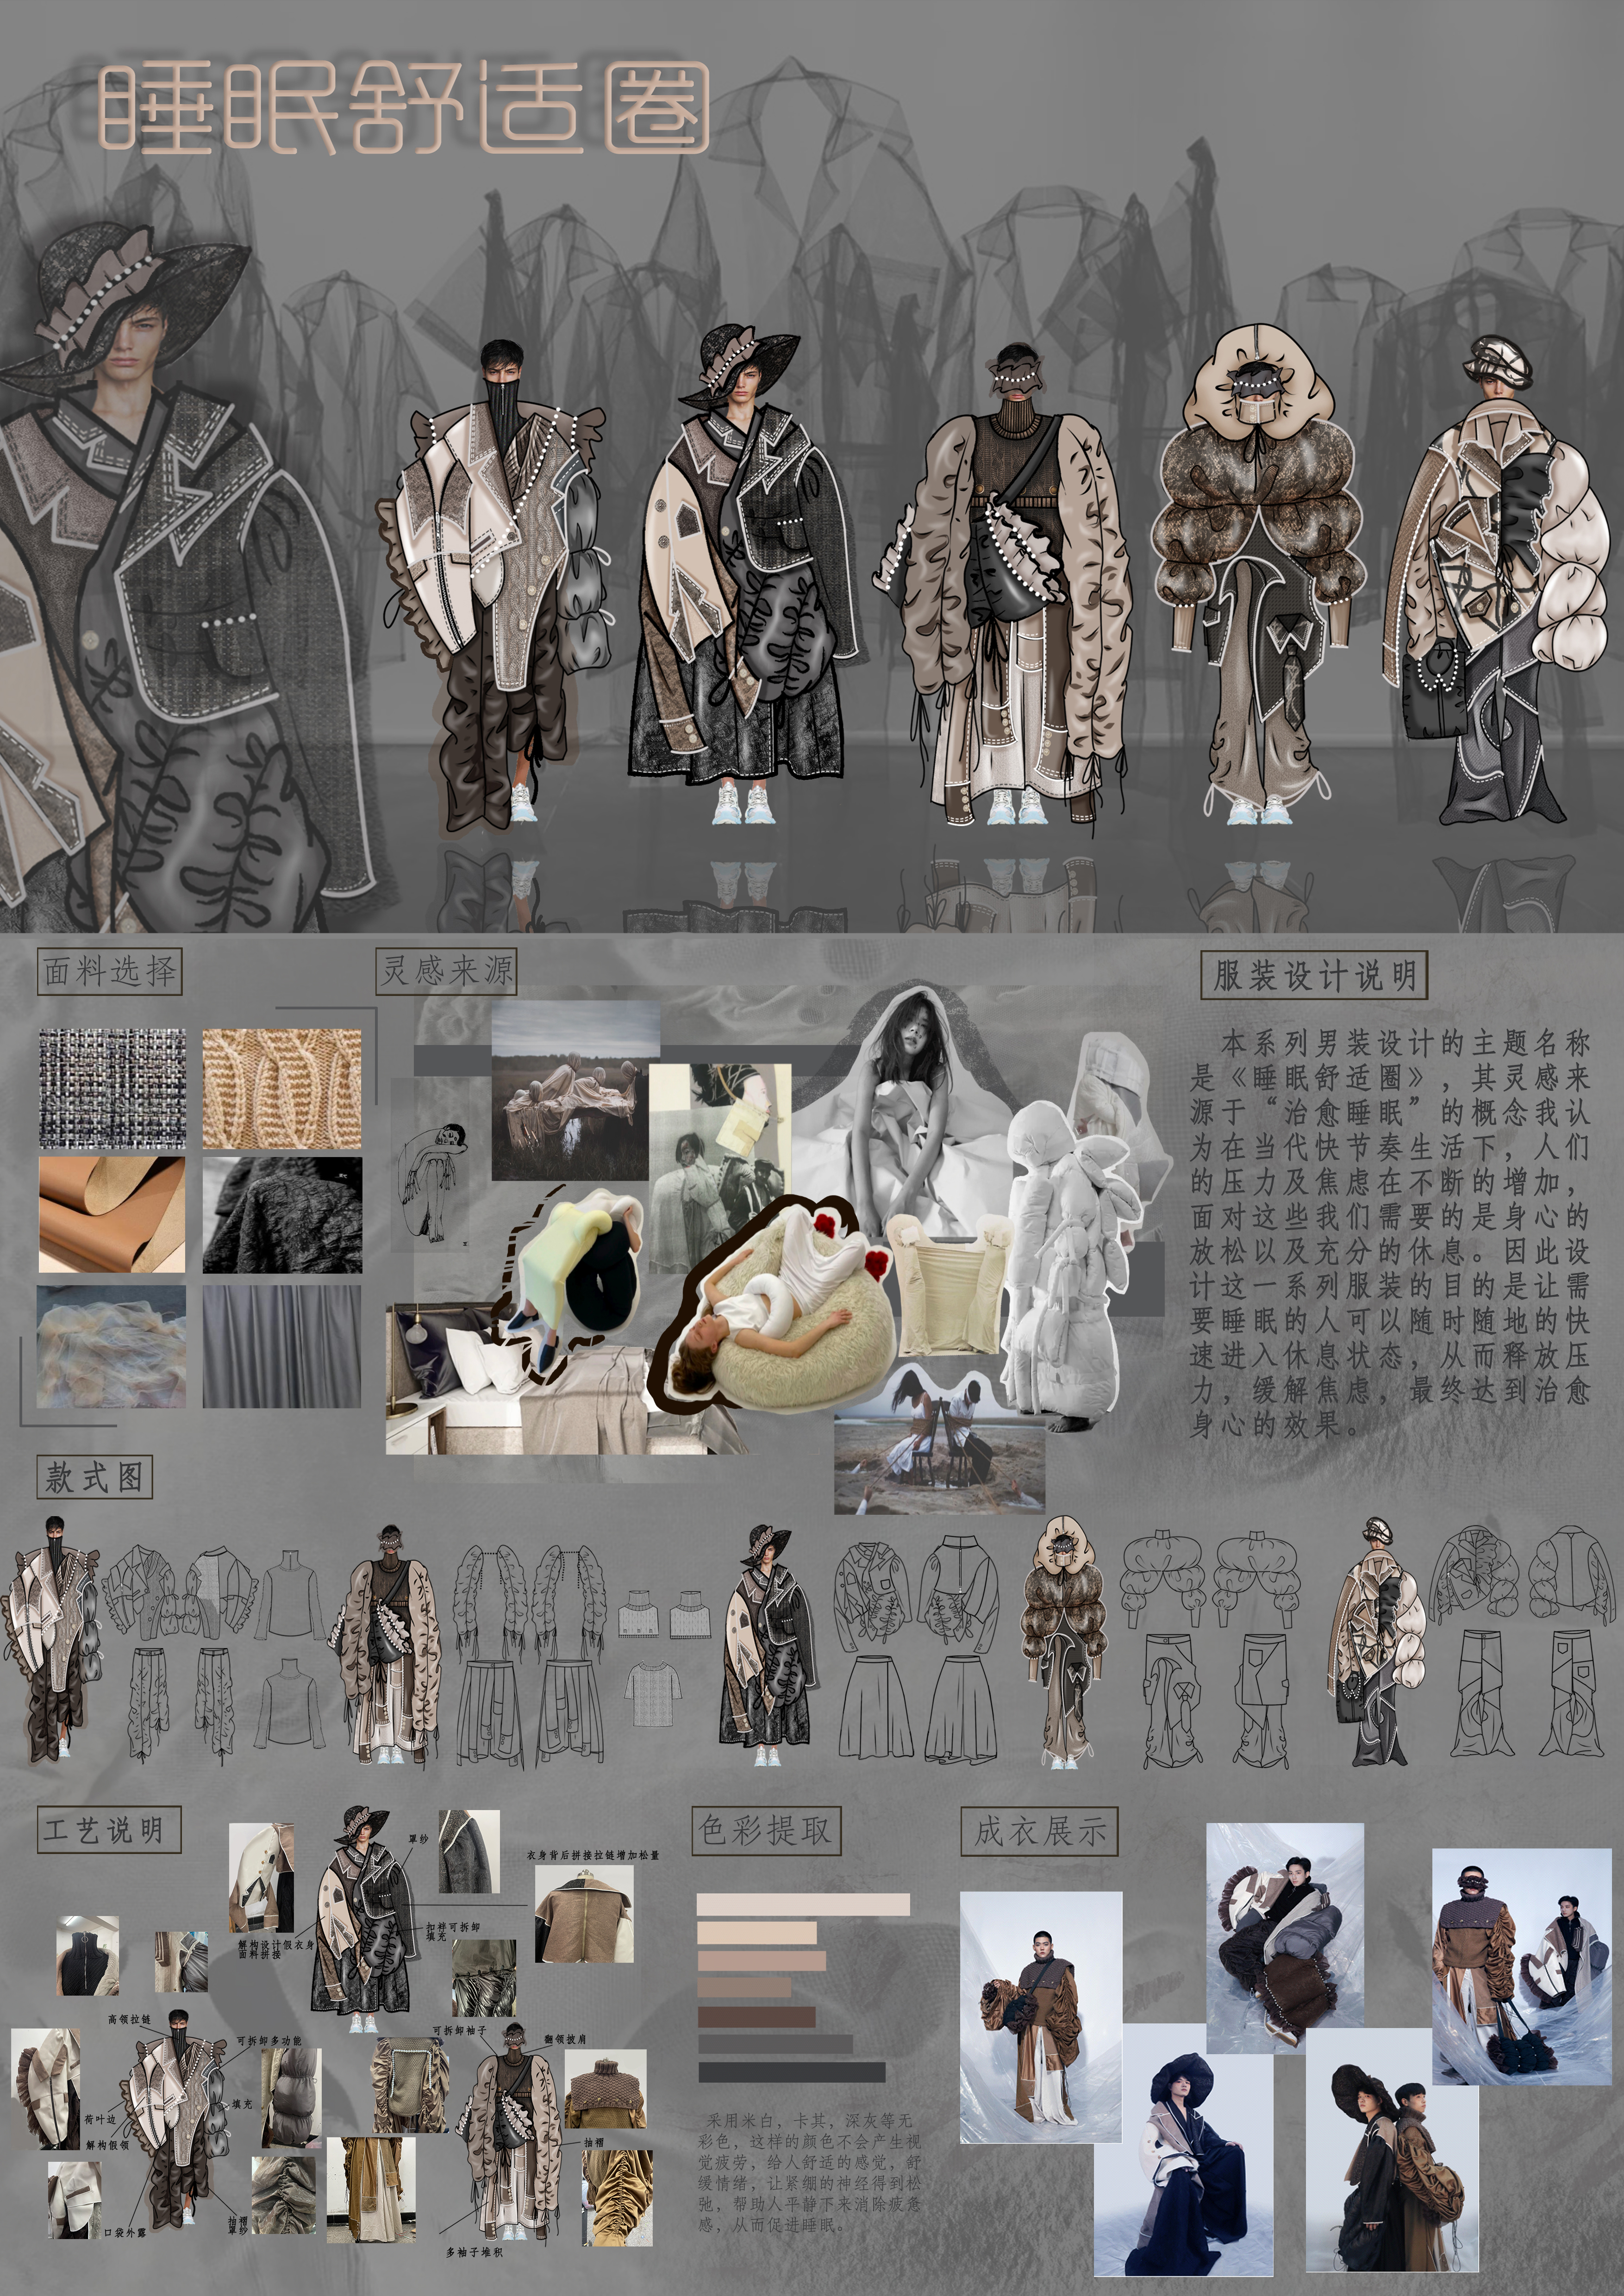
Task: Select the grey draped curtain fabric swatch
Action: 282,1346
